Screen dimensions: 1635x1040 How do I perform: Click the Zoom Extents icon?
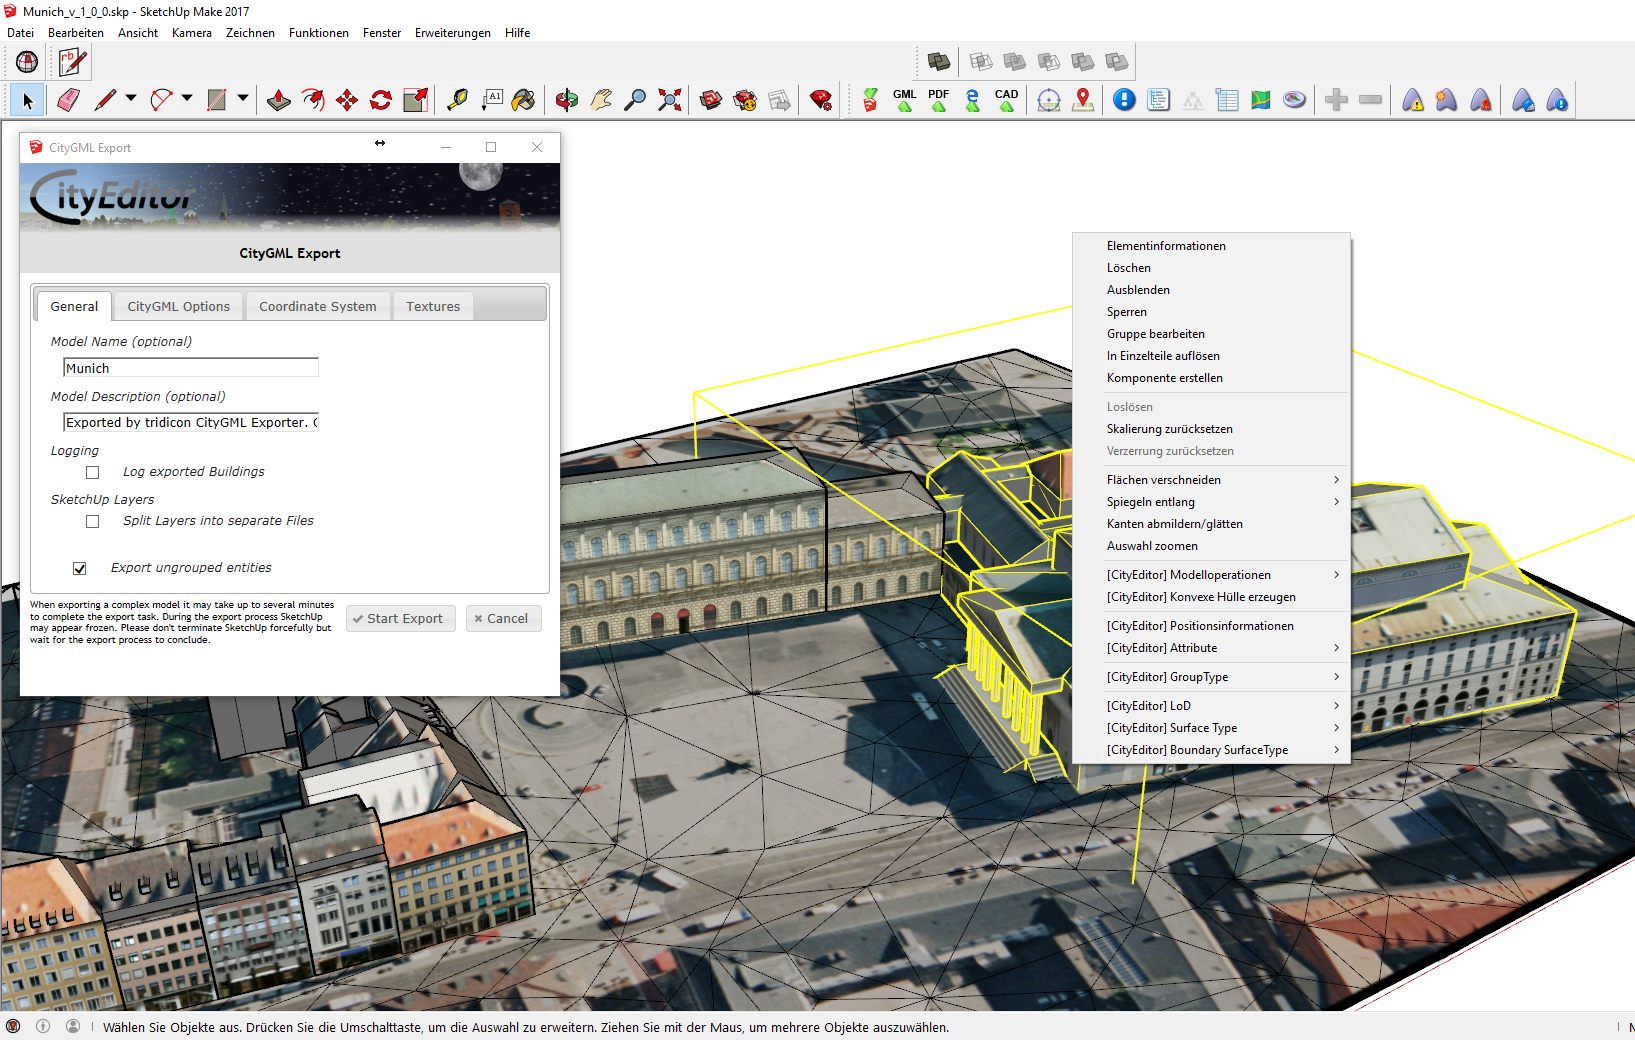(670, 100)
